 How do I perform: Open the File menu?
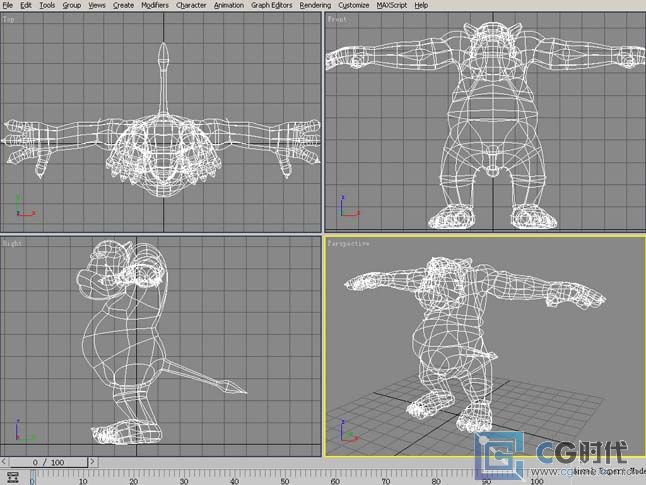coord(7,5)
